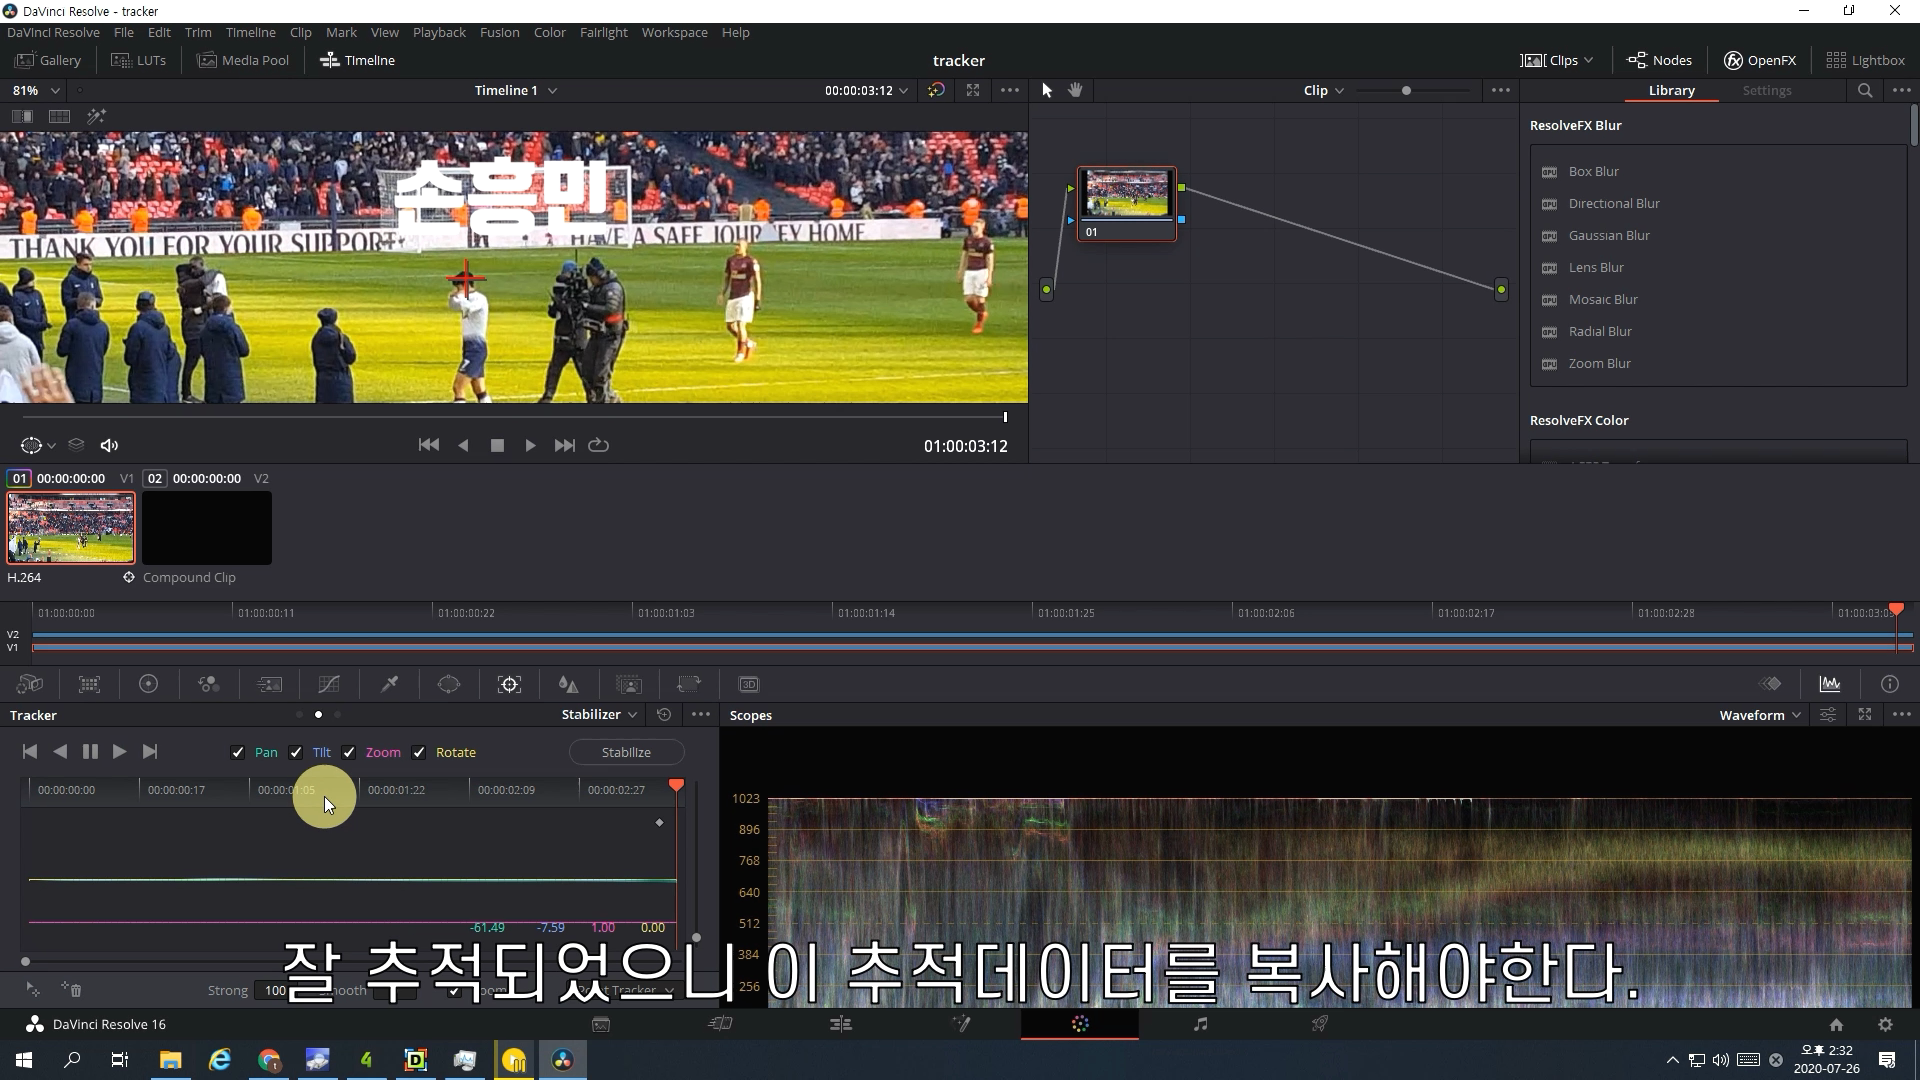Uncheck the Pan tracking checkbox
1920x1080 pixels.
pyautogui.click(x=238, y=753)
